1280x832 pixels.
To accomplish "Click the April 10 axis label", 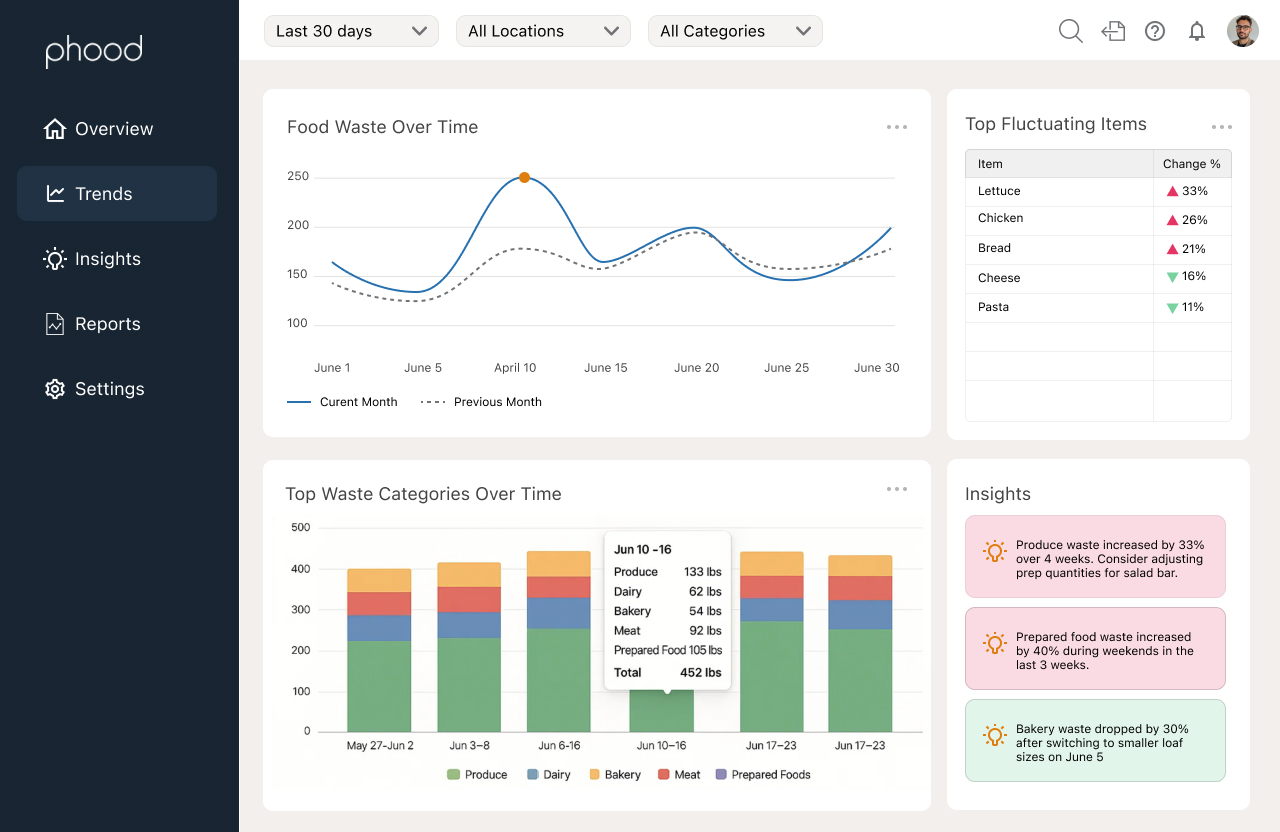I will point(515,368).
